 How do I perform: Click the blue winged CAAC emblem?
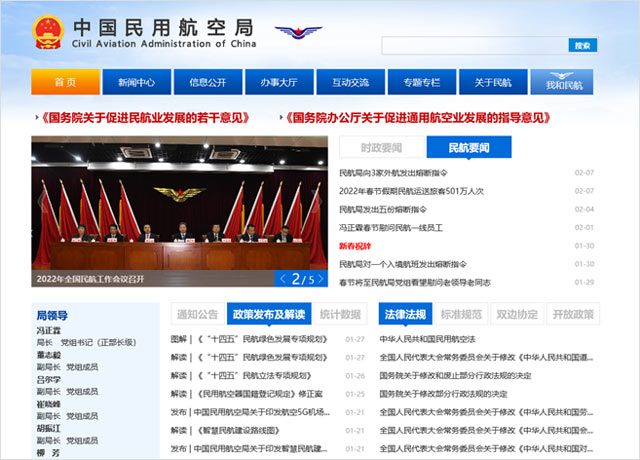[x=298, y=32]
